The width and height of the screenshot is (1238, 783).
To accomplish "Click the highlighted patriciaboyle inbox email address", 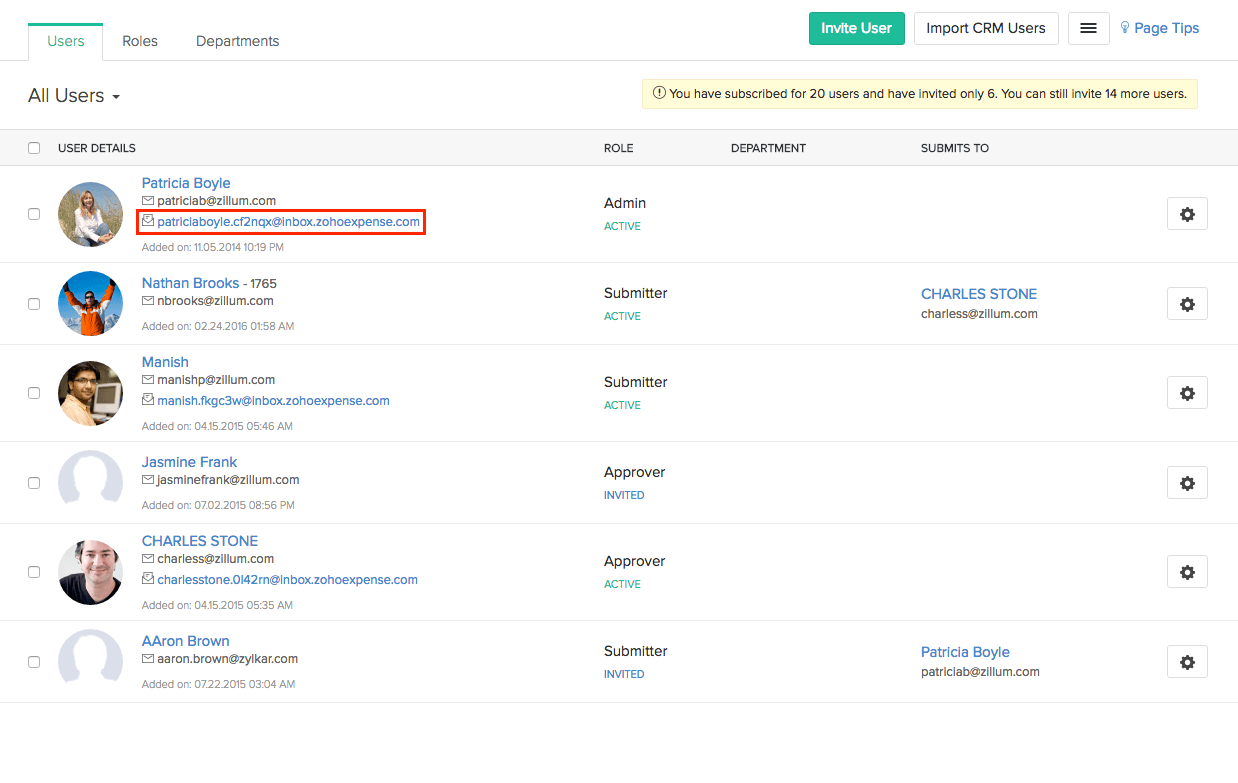I will pos(286,221).
